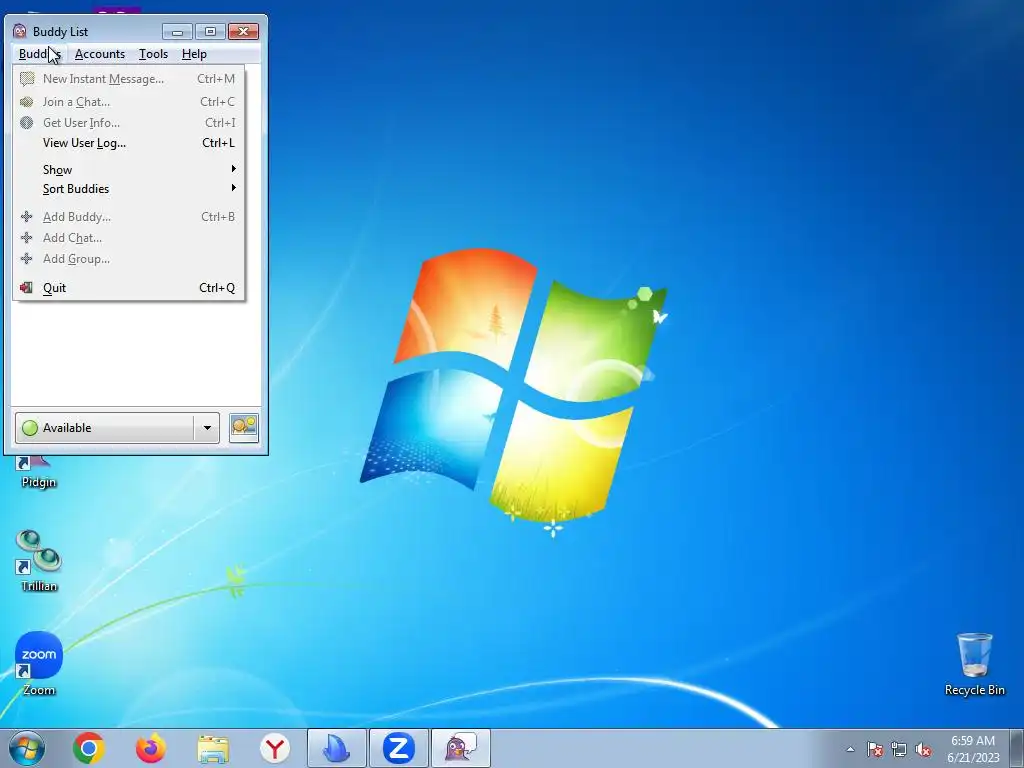Click the New Instant Message chat icon
Image resolution: width=1024 pixels, height=768 pixels.
(27, 79)
